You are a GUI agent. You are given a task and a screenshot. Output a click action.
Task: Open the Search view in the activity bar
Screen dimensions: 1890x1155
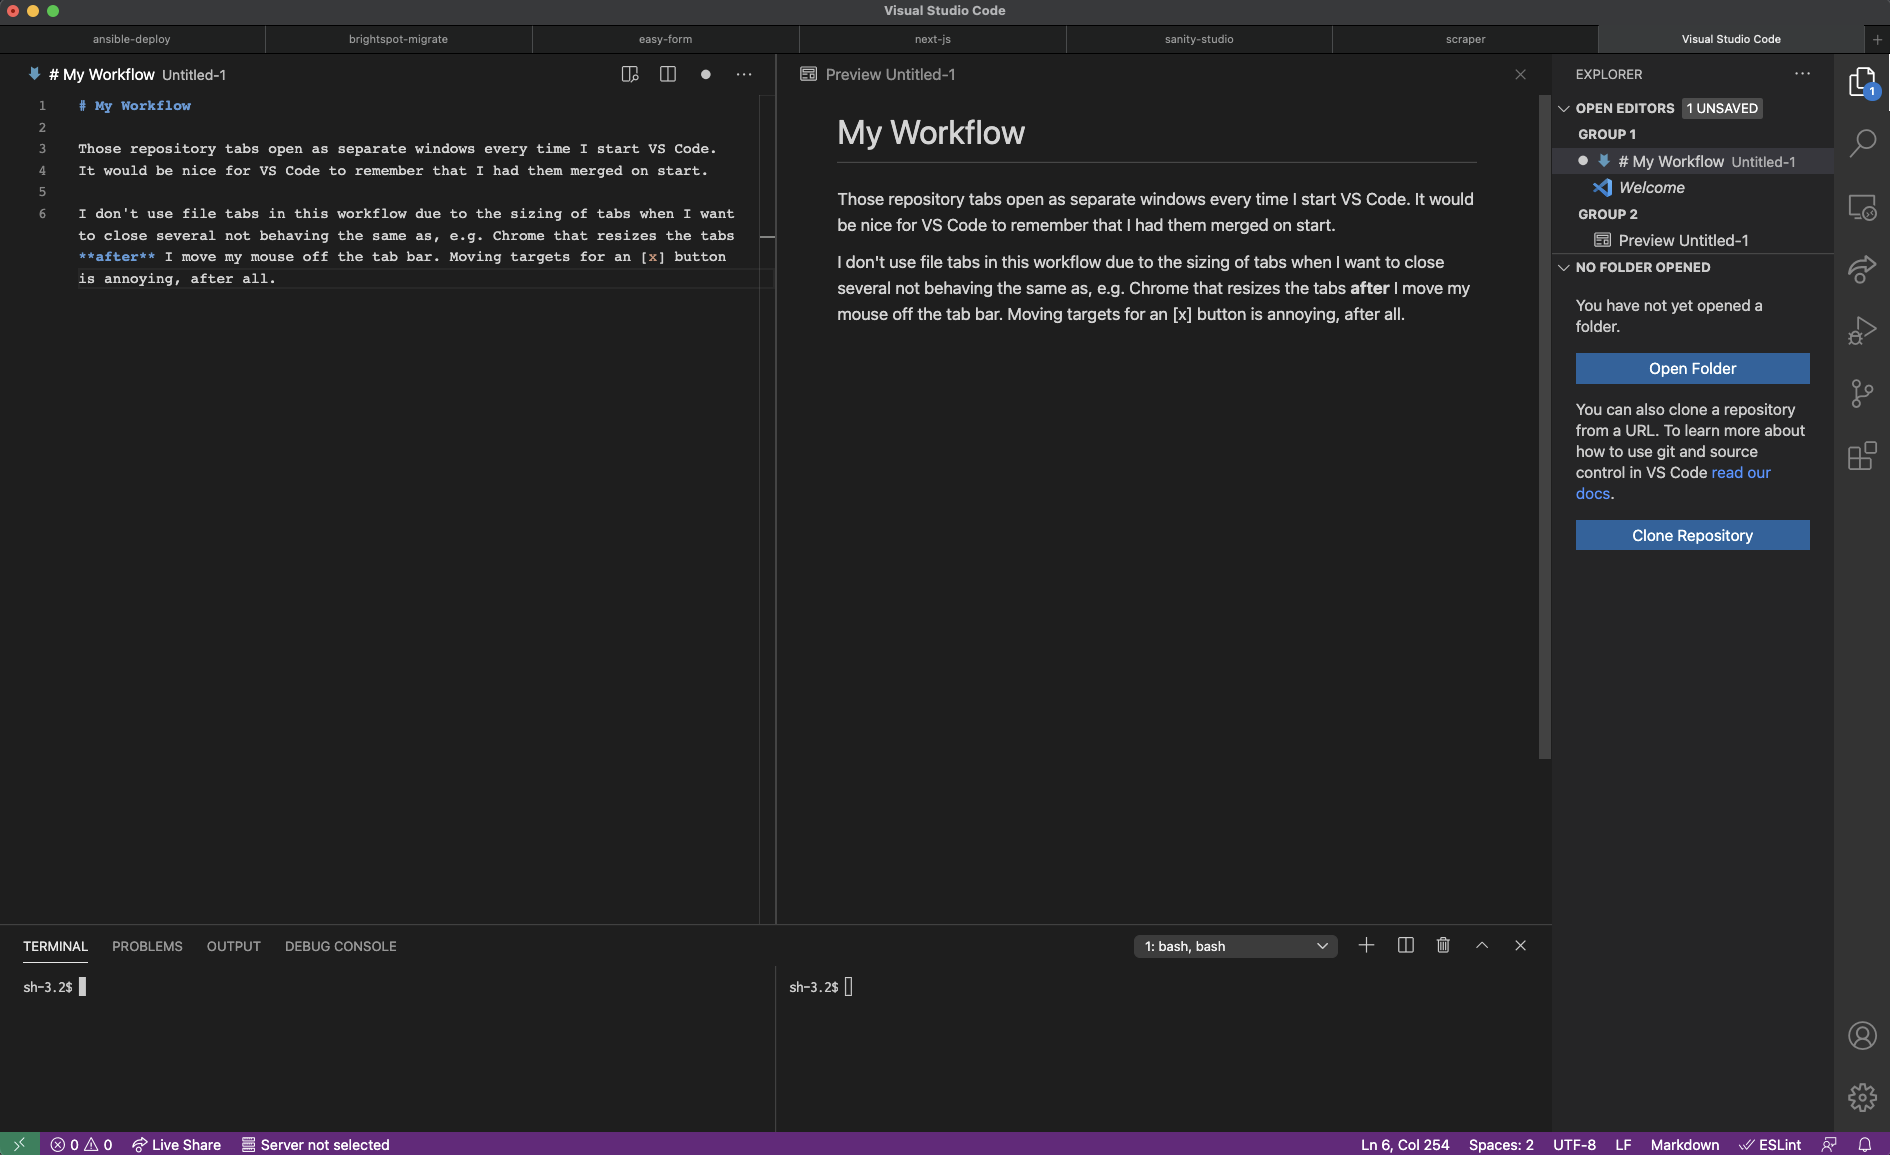click(1862, 143)
